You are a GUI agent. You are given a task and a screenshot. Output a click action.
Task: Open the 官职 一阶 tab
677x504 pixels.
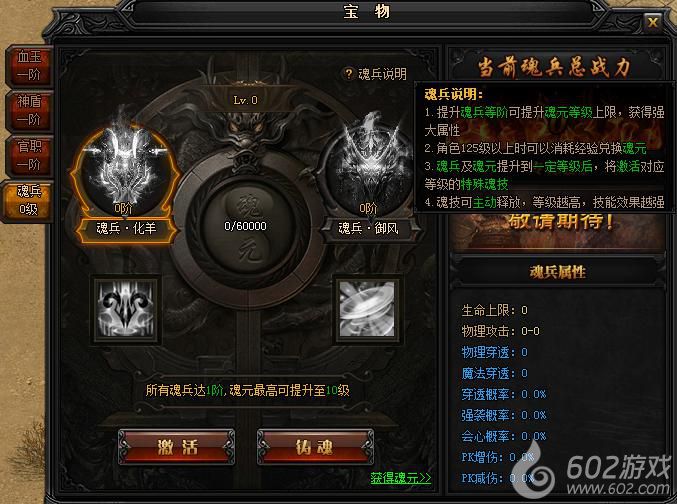(29, 155)
